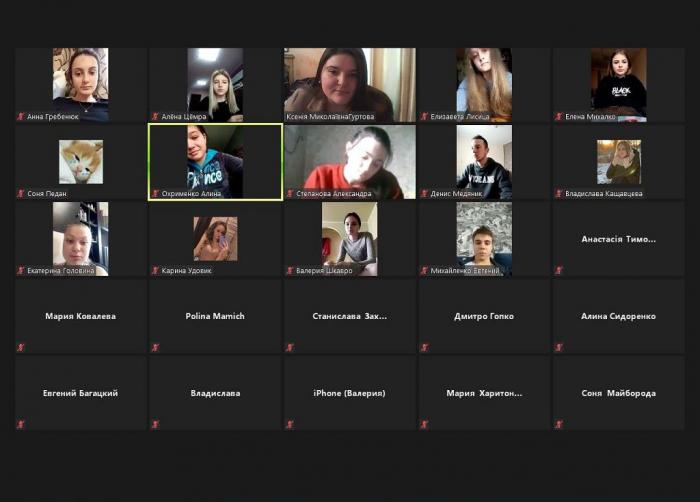The height and width of the screenshot is (502, 700).
Task: Click muted mic icon in single-name Владислава tile
Action: pos(155,424)
